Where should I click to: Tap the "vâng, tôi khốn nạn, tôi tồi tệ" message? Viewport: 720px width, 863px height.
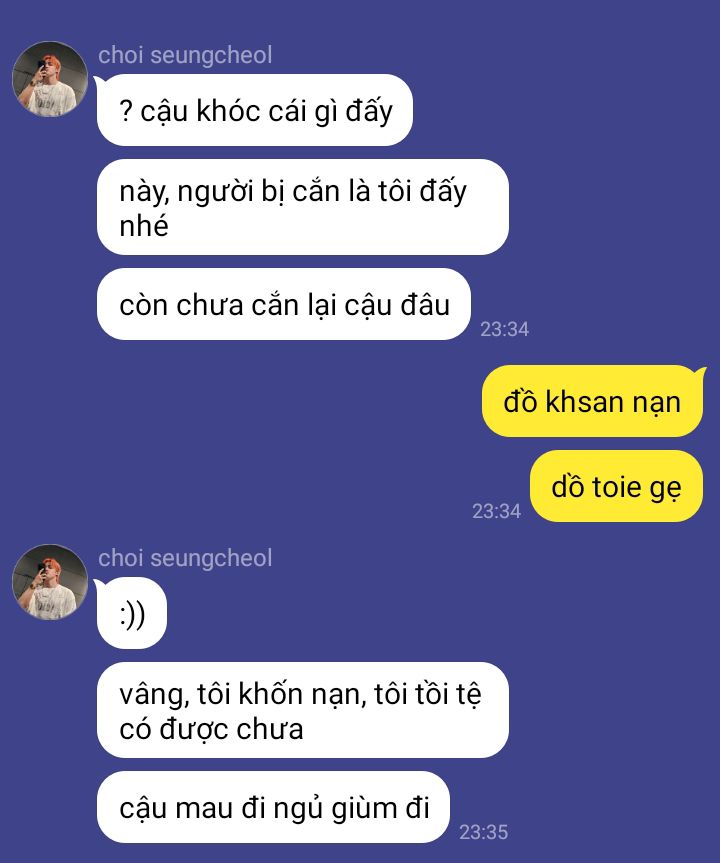(x=303, y=710)
